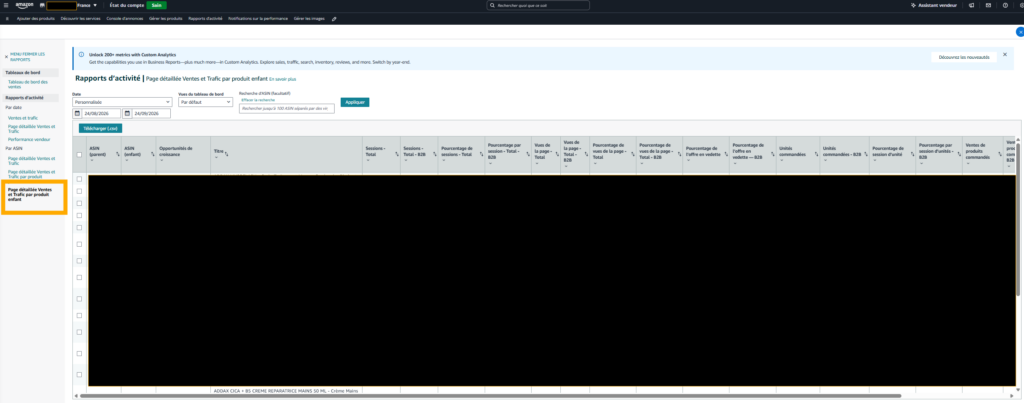
Task: Open the France marketplace selector
Action: coord(87,5)
